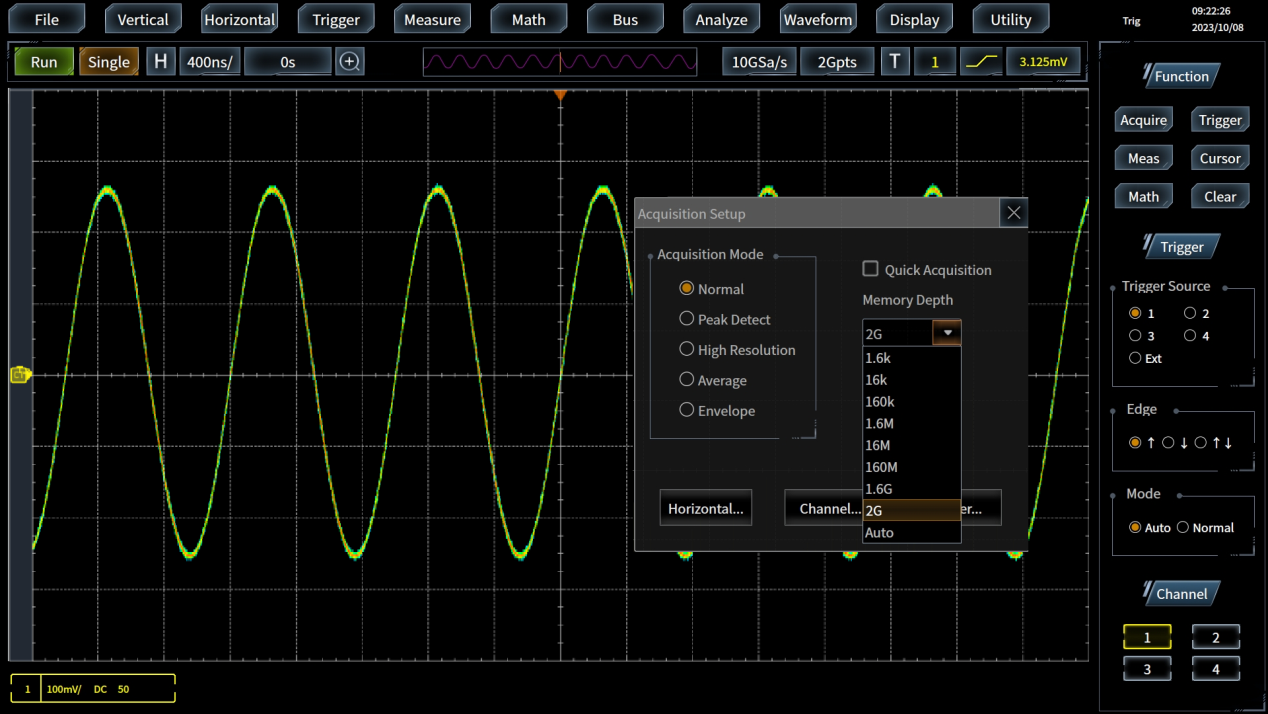Click the zoom magnifier icon in toolbar
This screenshot has height=714, width=1268.
pos(349,62)
